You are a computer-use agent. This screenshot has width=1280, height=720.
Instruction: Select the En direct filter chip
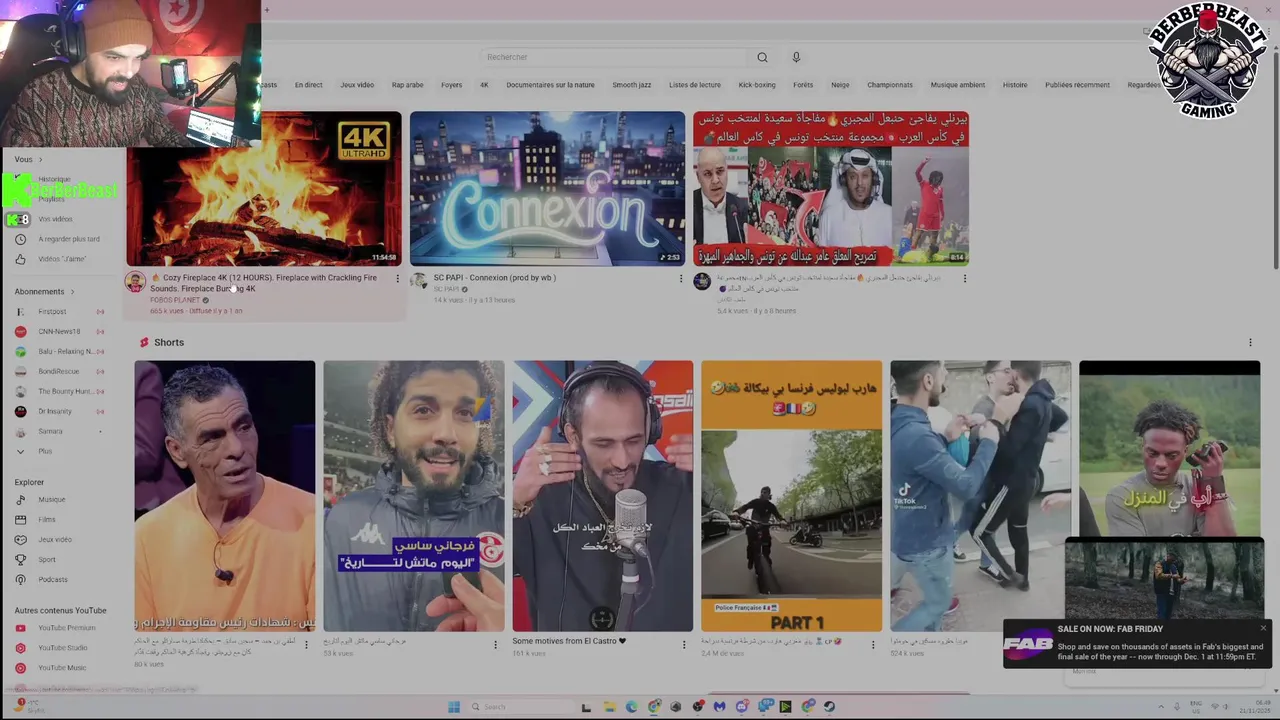coord(308,85)
